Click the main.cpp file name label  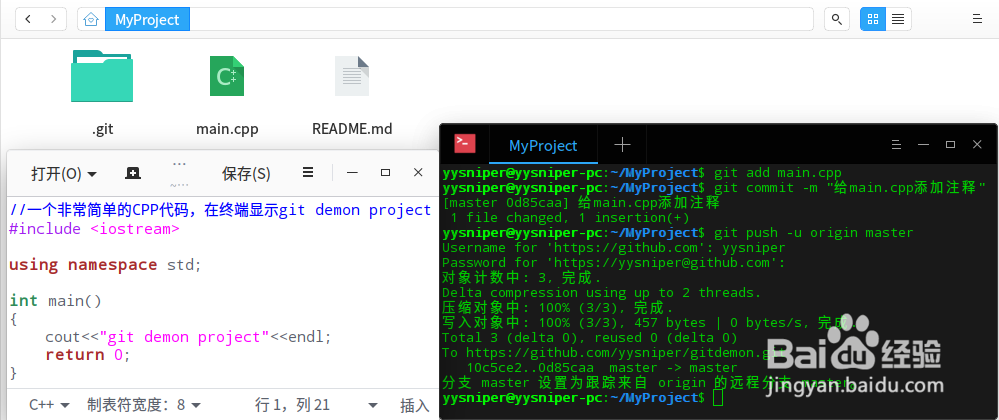click(227, 129)
